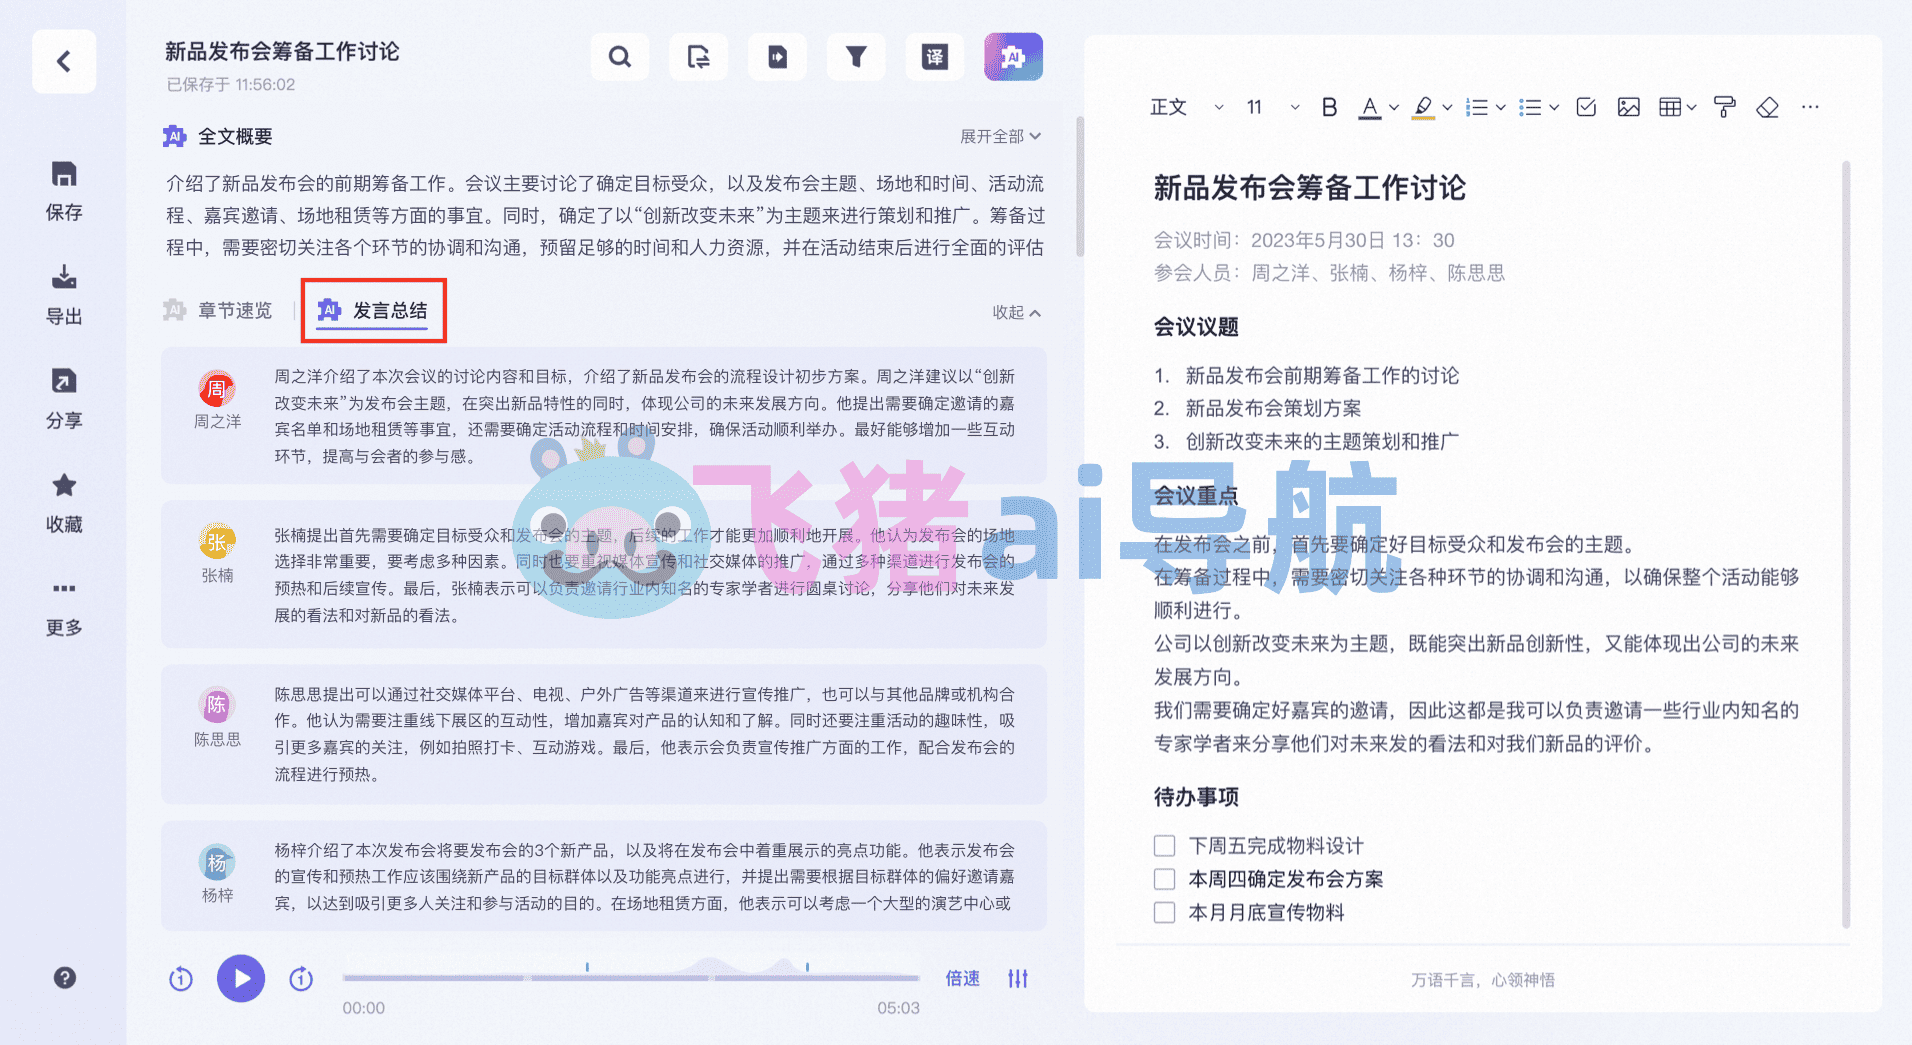Viewport: 1912px width, 1045px height.
Task: Rewind the audio a few seconds
Action: pos(181,979)
